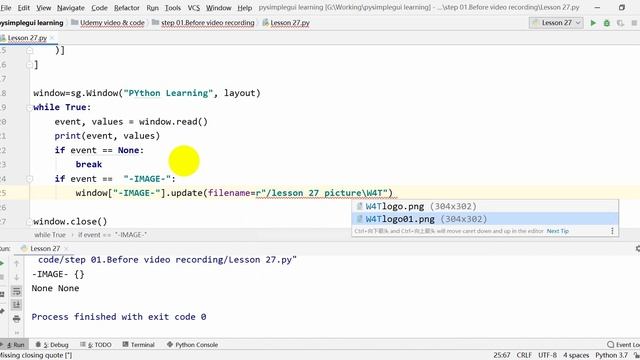Screen dimensions: 640x360
Task: Click the '-IMAGE- {}' console output line
Action: point(58,274)
